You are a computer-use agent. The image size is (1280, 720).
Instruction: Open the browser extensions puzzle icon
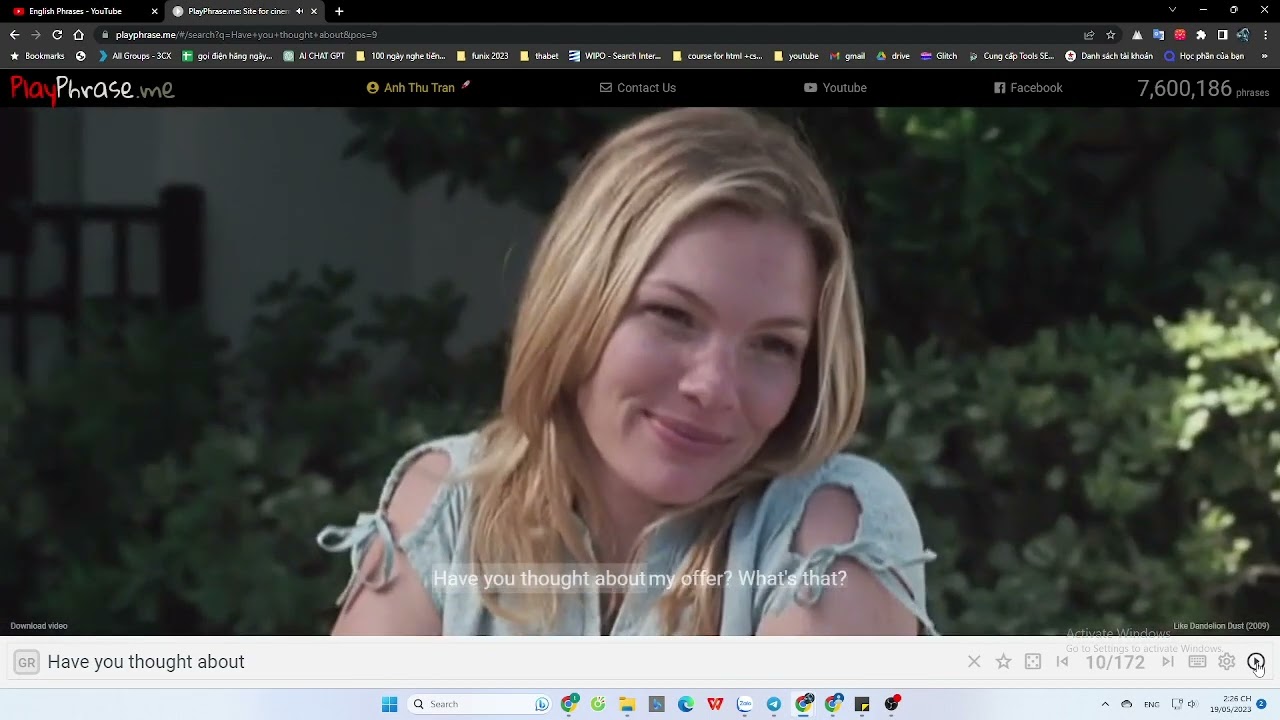(1201, 34)
